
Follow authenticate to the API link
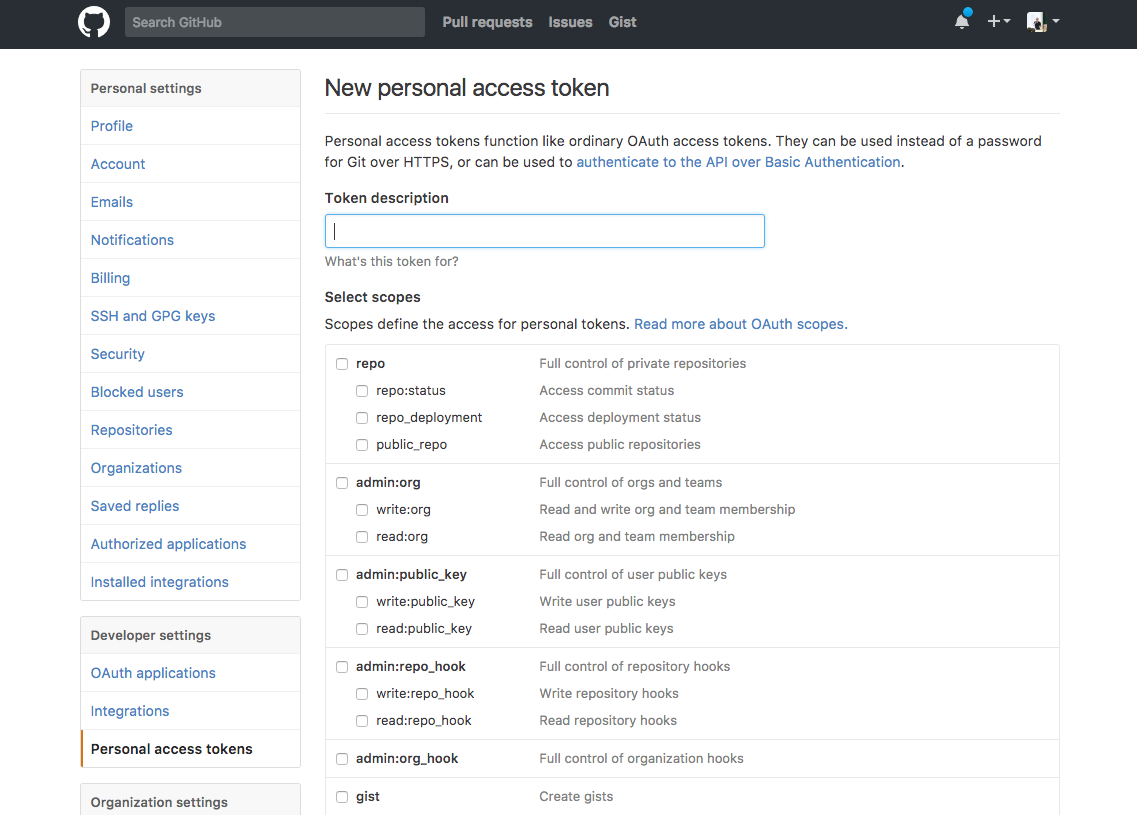pyautogui.click(x=738, y=162)
